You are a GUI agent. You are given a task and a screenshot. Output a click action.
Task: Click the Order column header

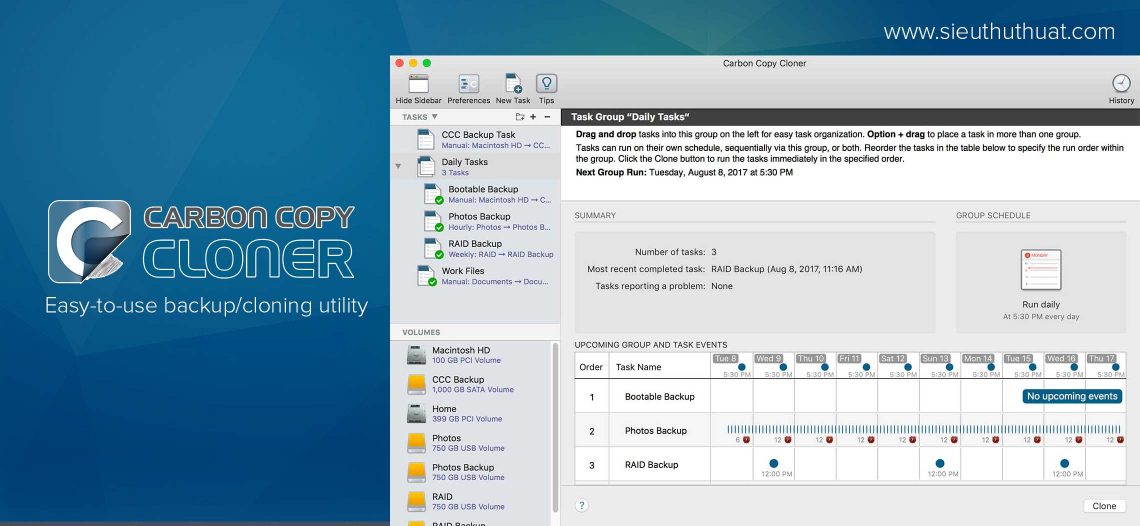click(591, 367)
